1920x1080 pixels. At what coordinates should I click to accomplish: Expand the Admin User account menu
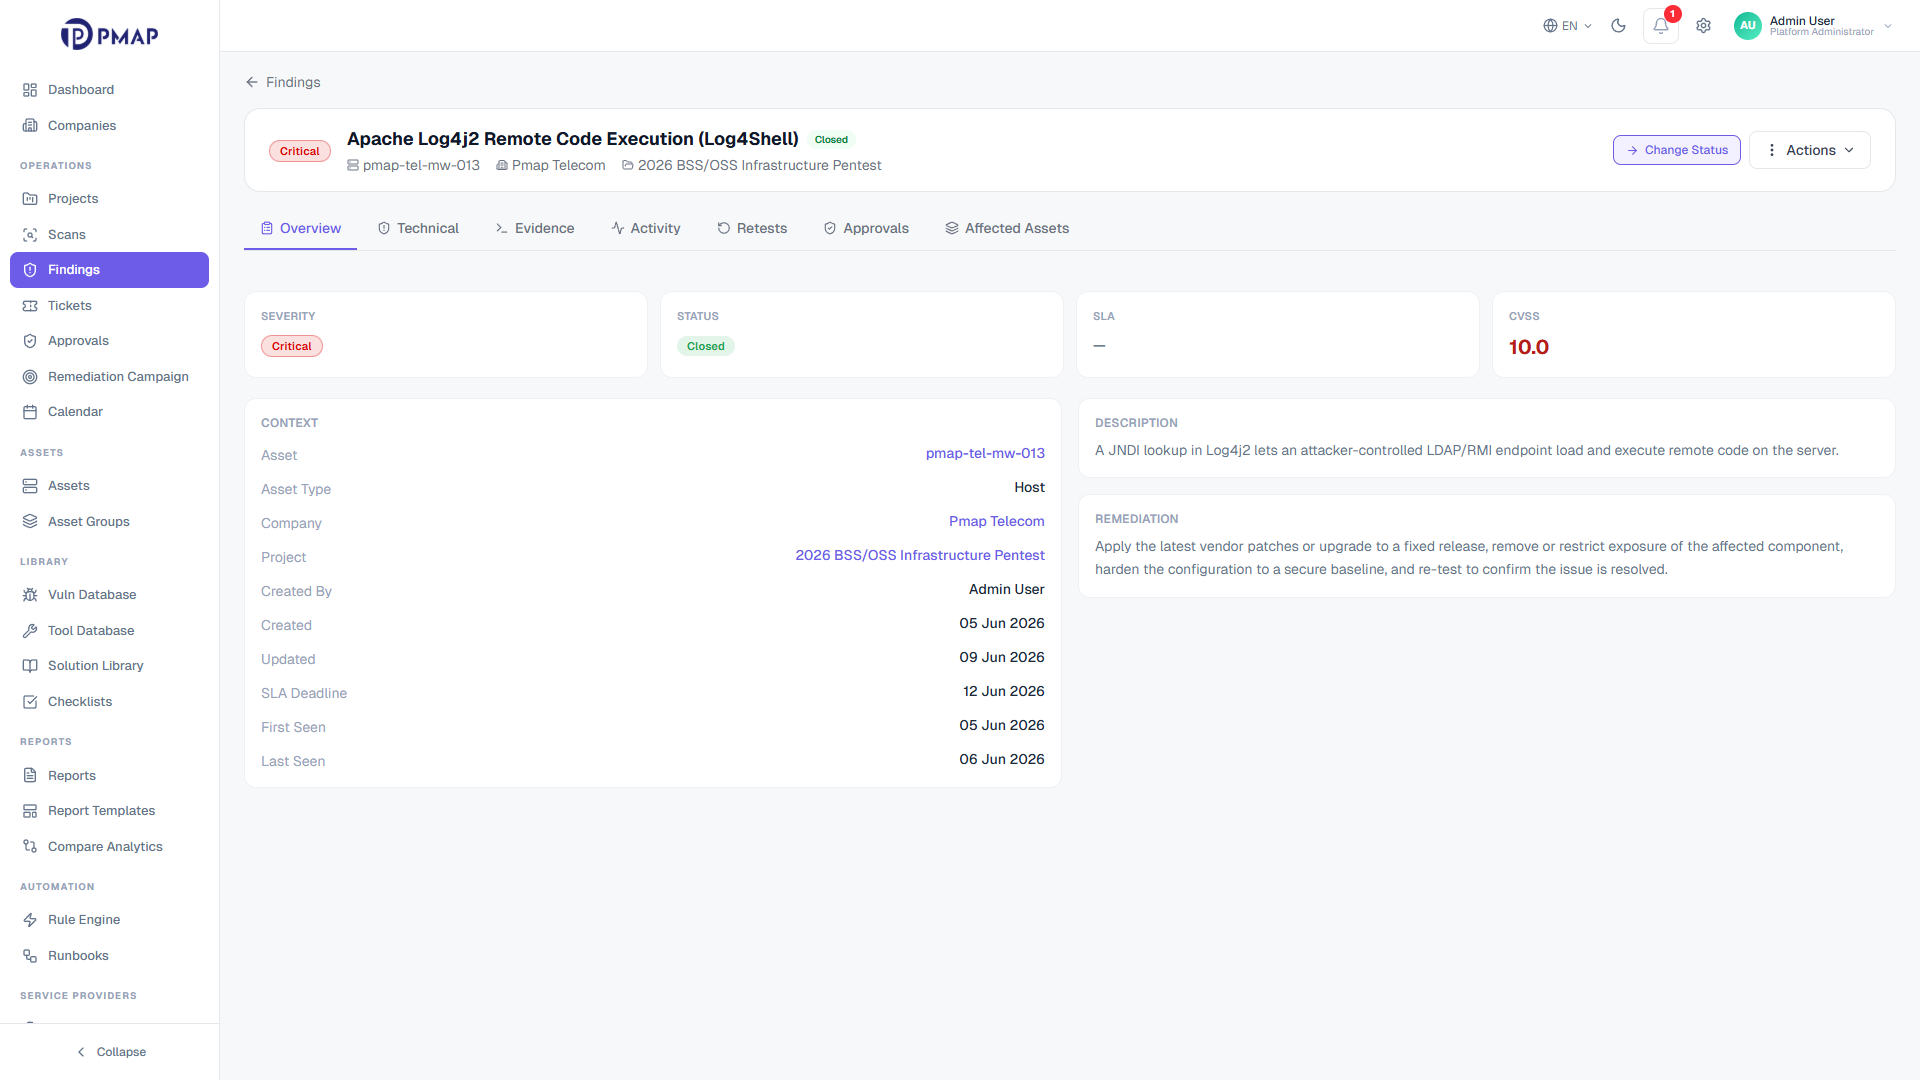[1815, 26]
